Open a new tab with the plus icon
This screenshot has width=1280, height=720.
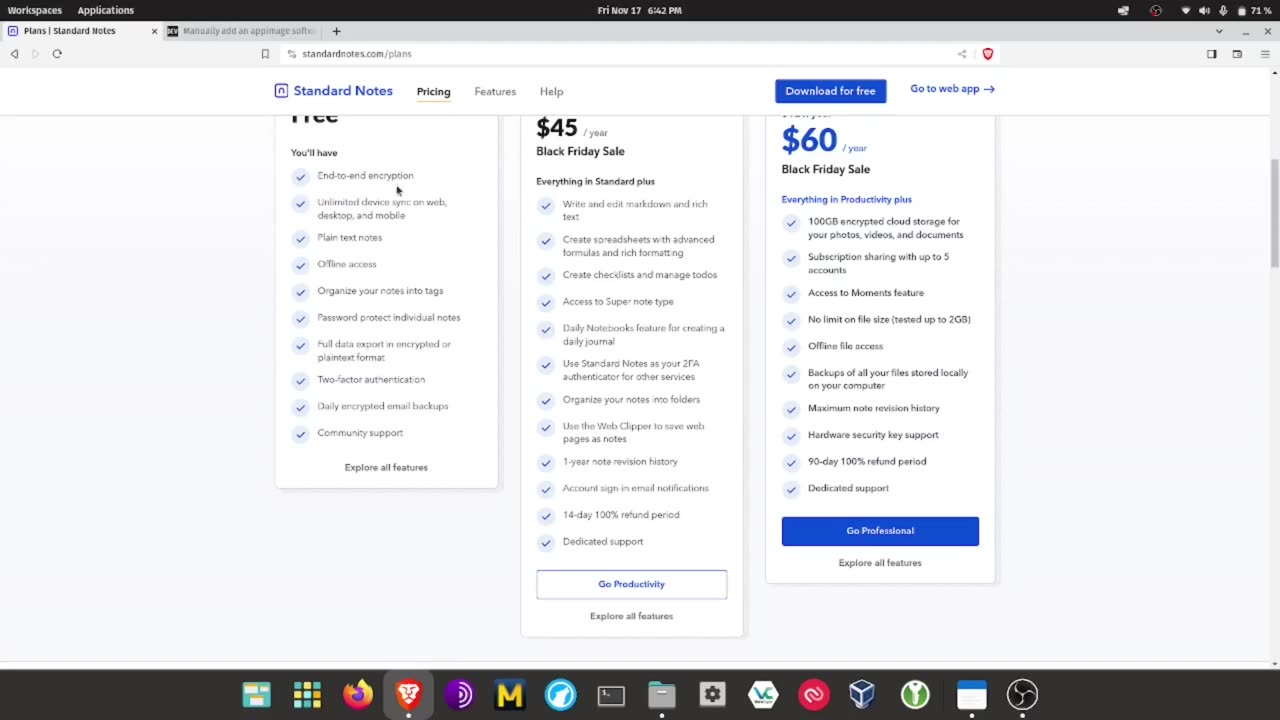pyautogui.click(x=336, y=31)
